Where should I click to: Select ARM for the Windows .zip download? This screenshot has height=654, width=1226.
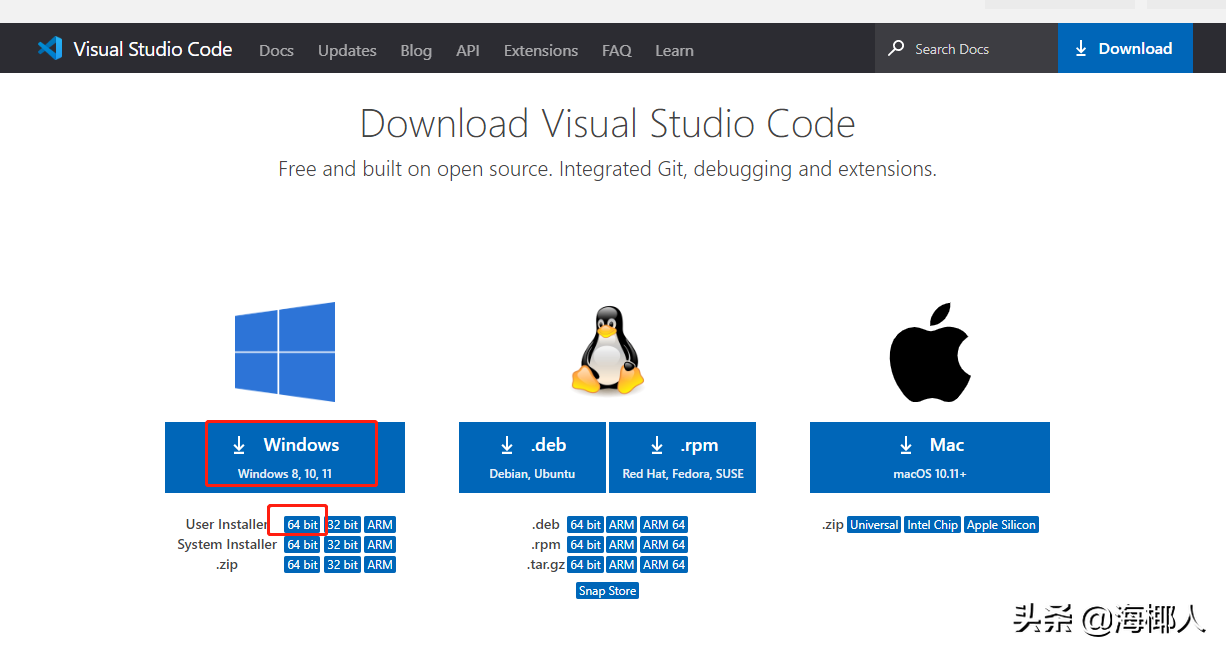tap(380, 564)
